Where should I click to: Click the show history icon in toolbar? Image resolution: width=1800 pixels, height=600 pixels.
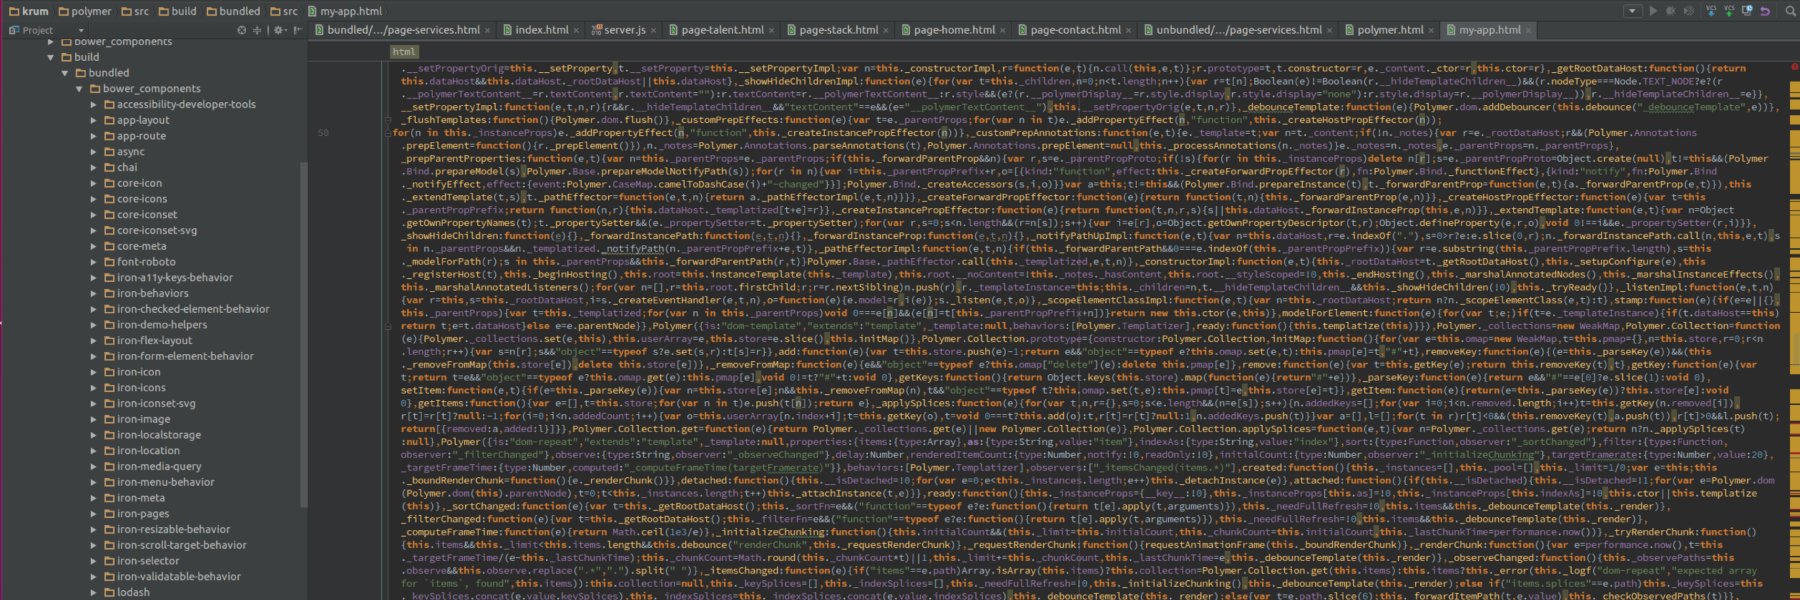tap(1747, 11)
